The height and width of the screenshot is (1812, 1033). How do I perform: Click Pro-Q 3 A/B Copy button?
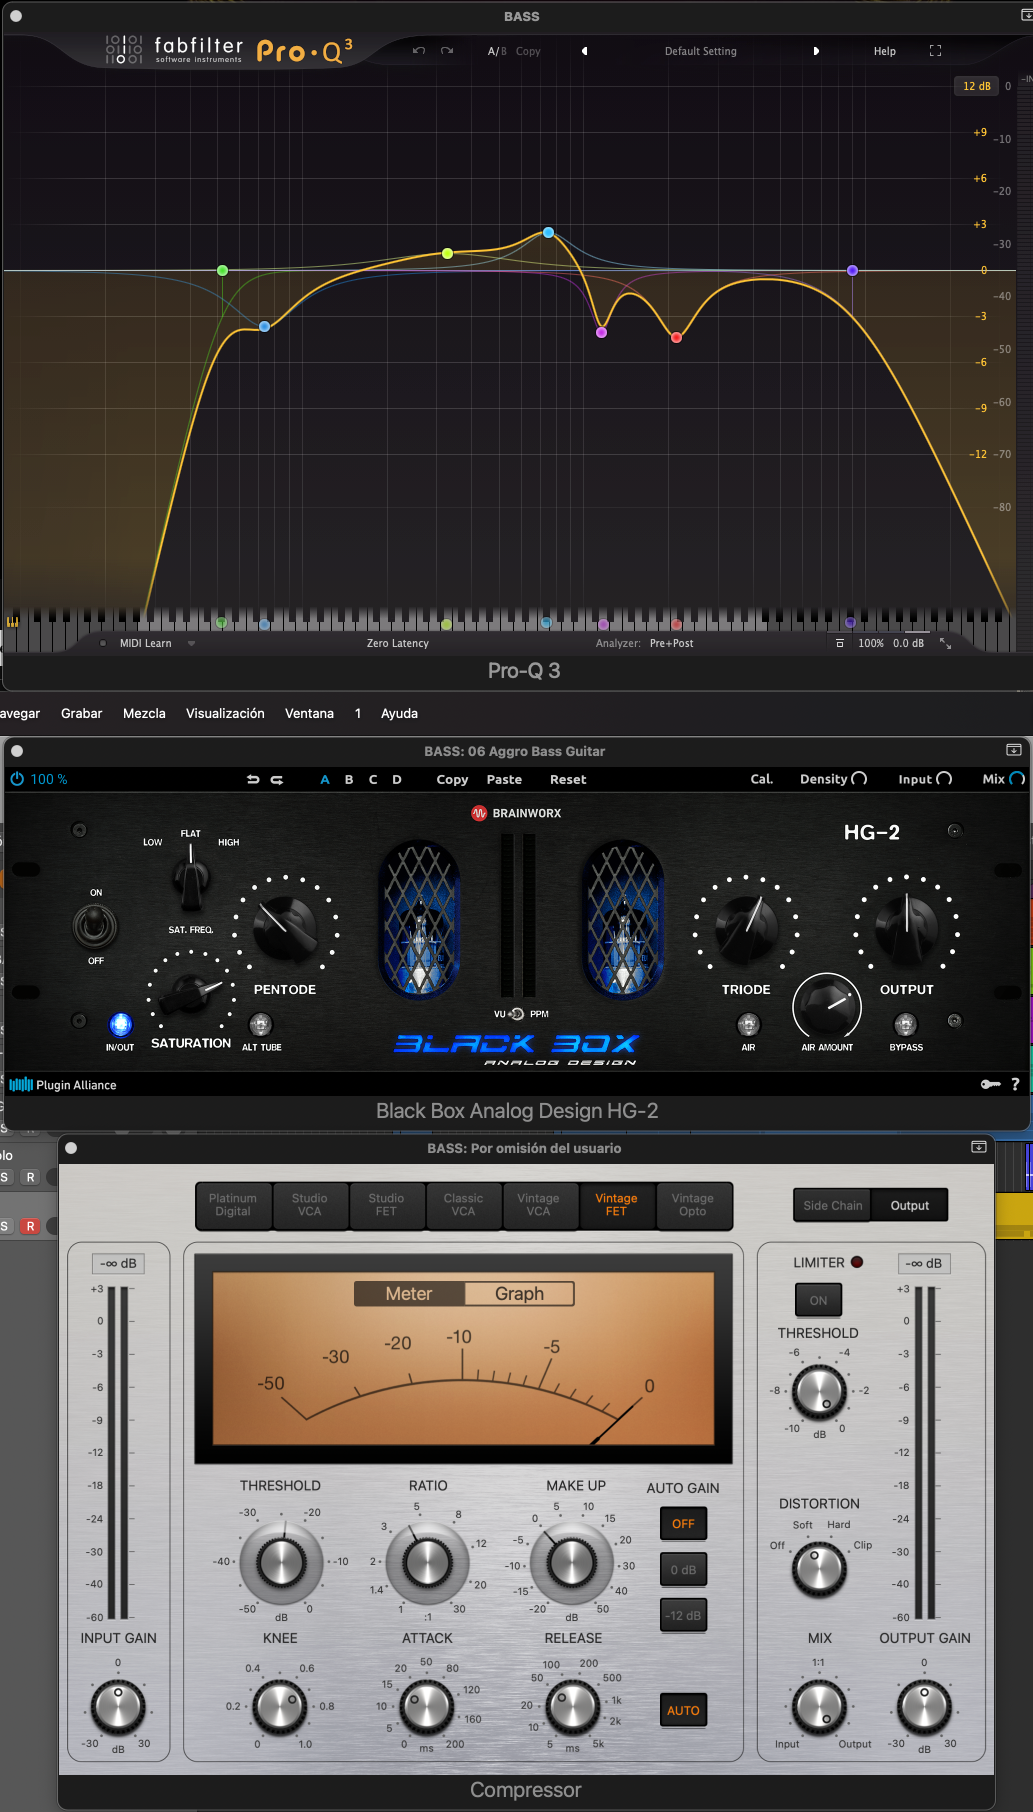(x=528, y=51)
